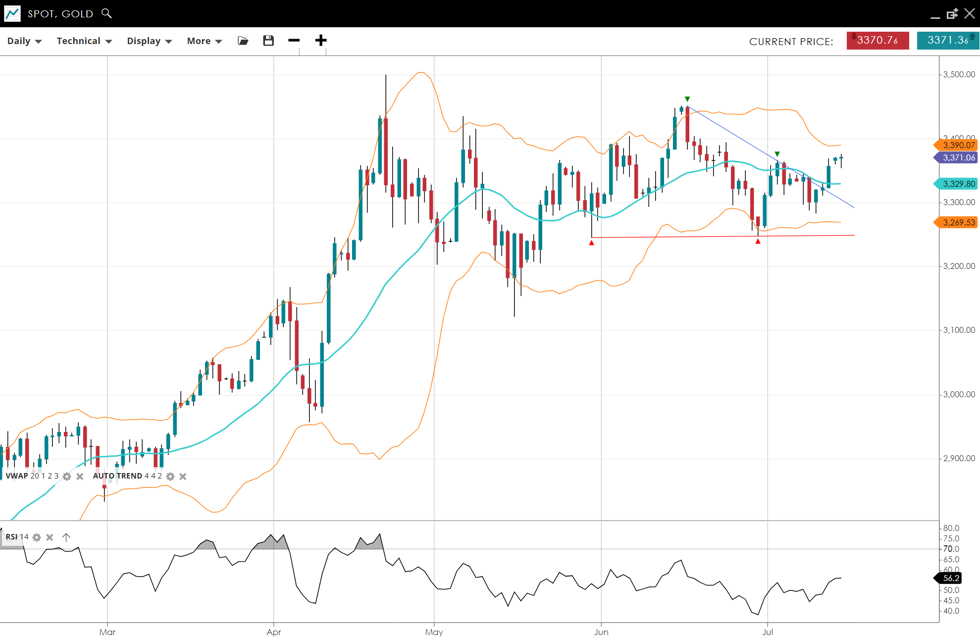The image size is (980, 638).
Task: Open the Daily timeframe dropdown
Action: (24, 41)
